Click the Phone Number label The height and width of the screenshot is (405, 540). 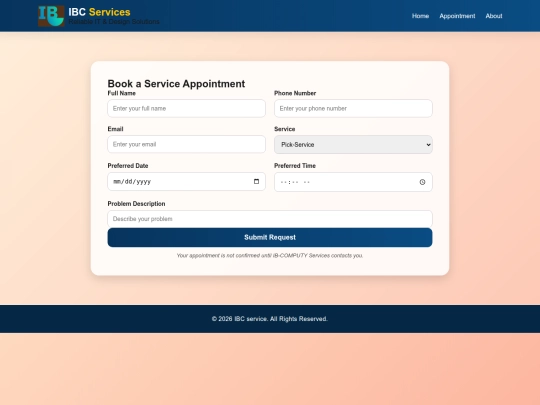pos(295,93)
